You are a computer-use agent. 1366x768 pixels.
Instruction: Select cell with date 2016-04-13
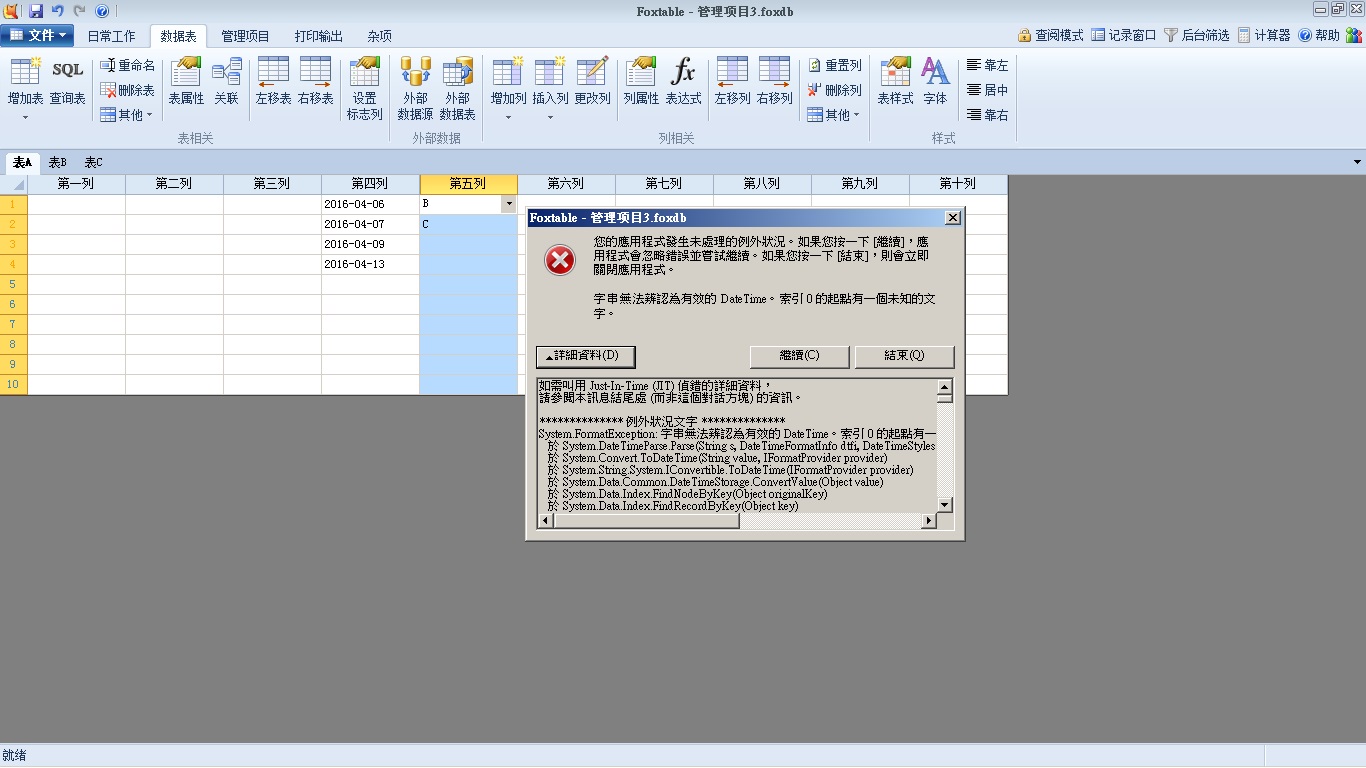click(x=370, y=264)
